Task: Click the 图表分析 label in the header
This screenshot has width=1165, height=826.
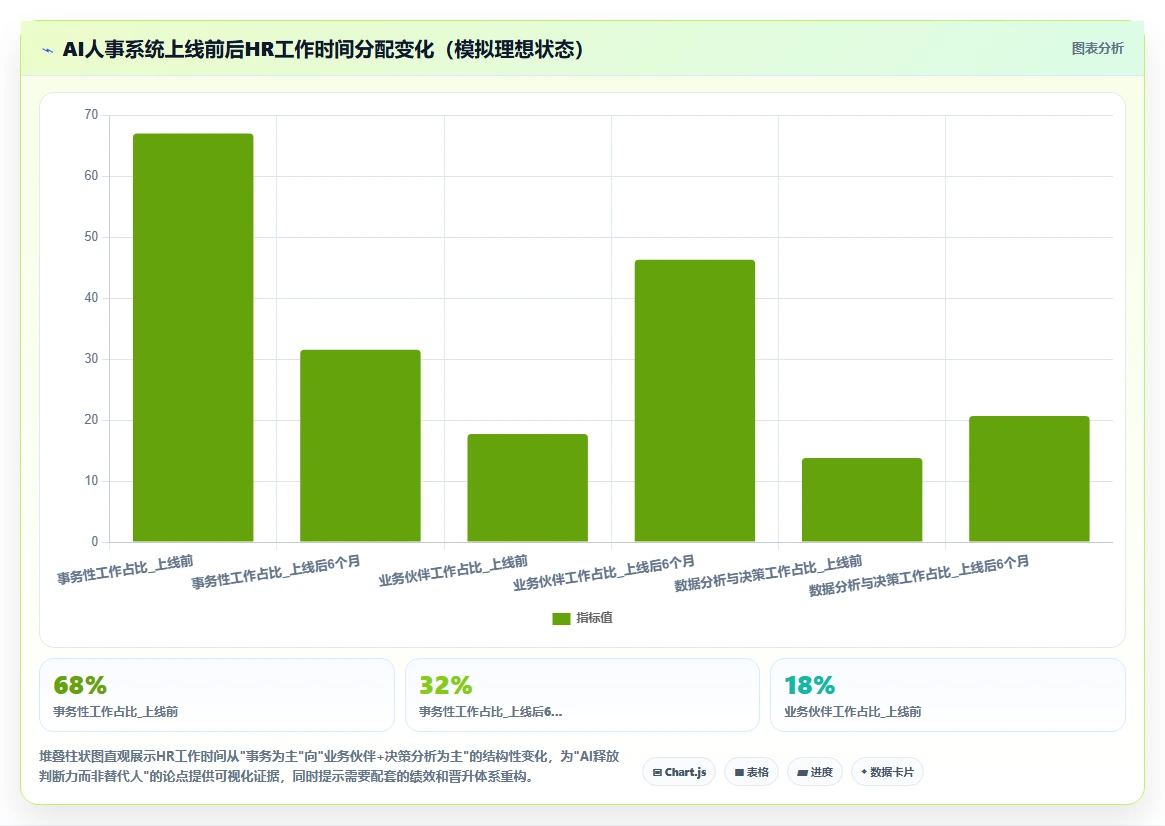Action: [x=1097, y=48]
